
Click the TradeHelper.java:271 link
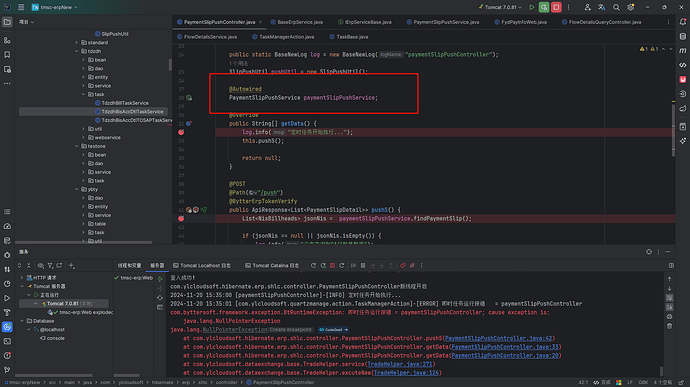tap(400, 364)
